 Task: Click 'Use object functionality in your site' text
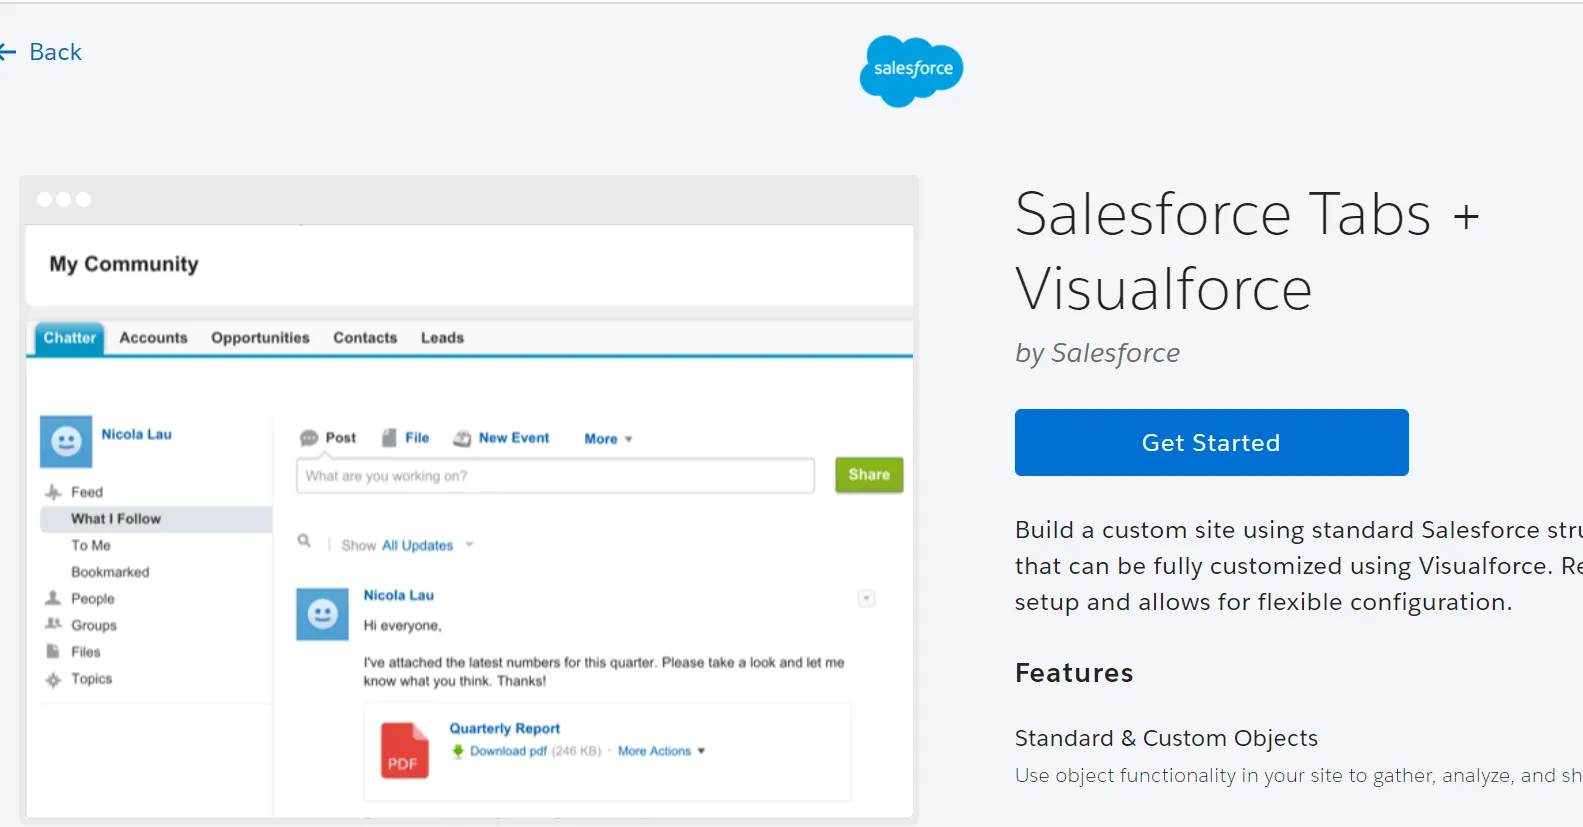[1299, 775]
